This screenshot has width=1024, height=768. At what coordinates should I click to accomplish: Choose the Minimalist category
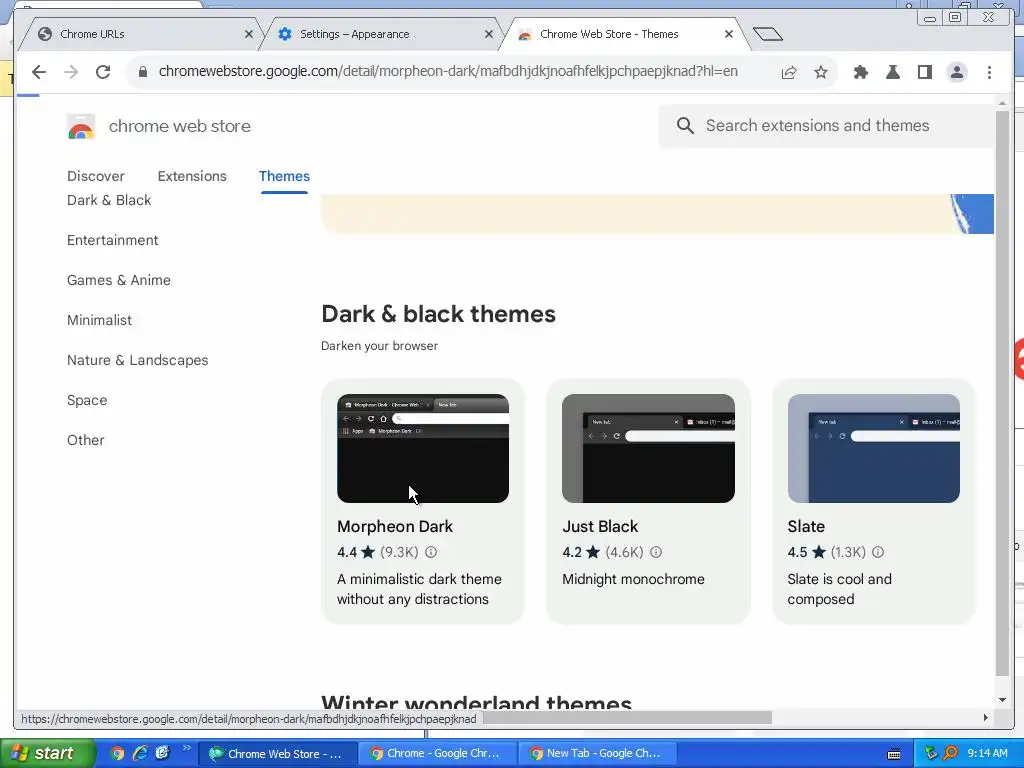pos(99,320)
